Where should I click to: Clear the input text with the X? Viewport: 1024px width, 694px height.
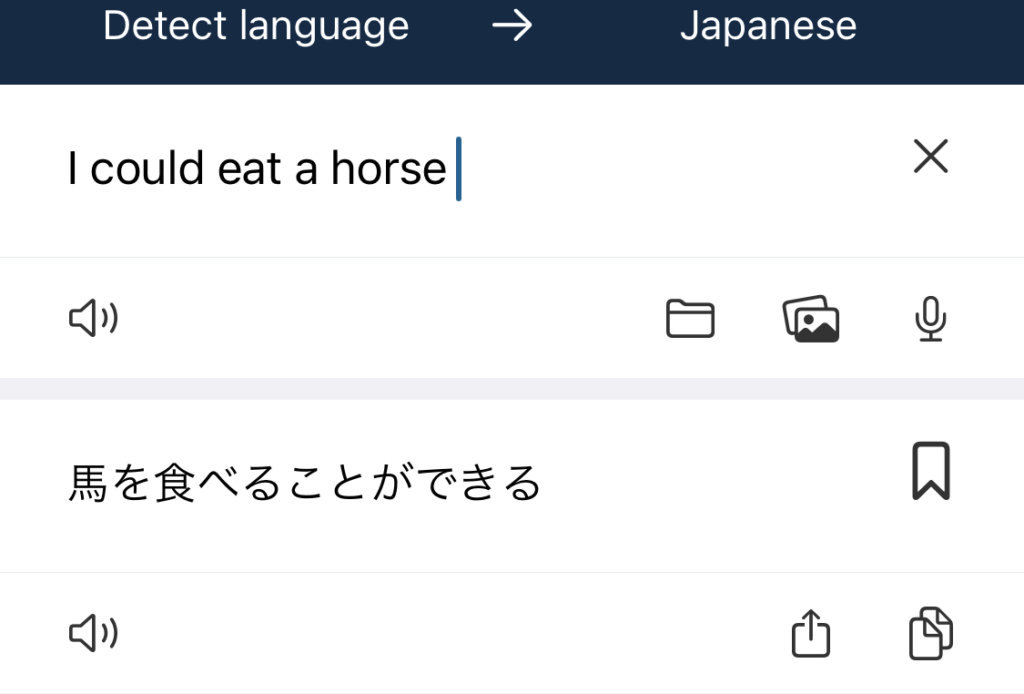(930, 157)
